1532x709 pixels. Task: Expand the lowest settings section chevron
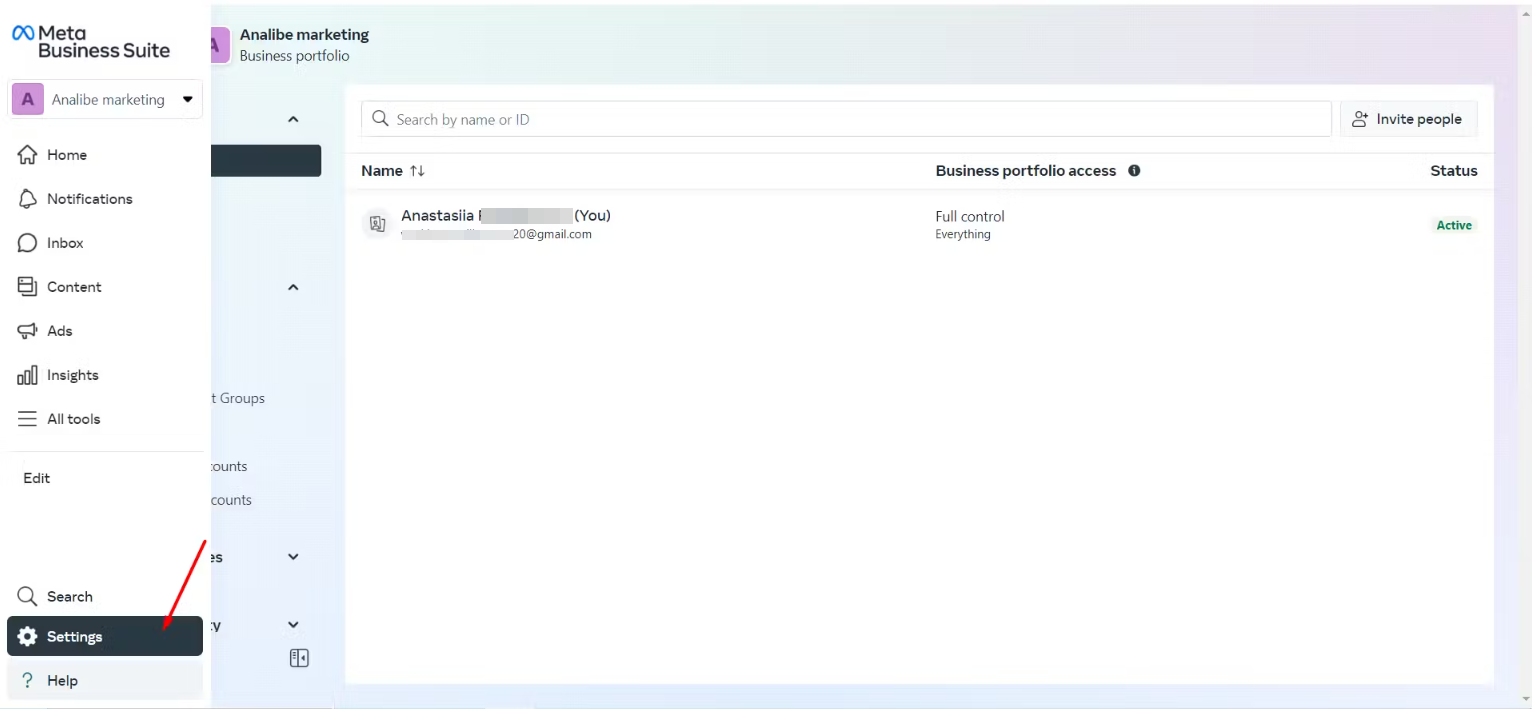(293, 625)
